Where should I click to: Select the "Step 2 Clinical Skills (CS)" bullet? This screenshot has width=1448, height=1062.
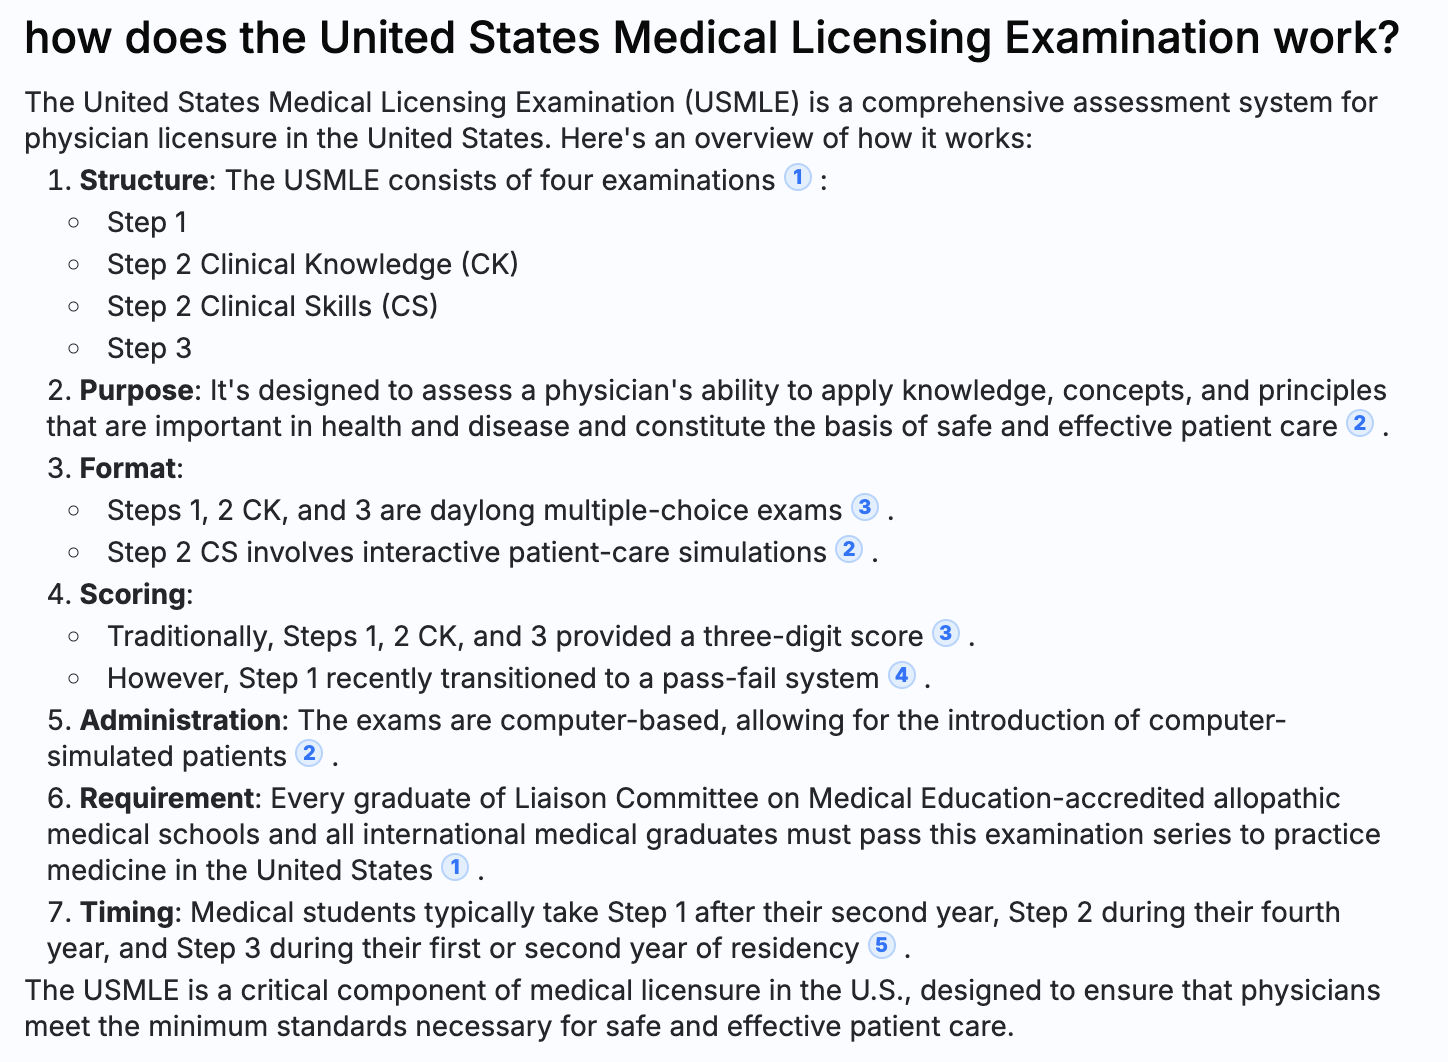pyautogui.click(x=272, y=306)
